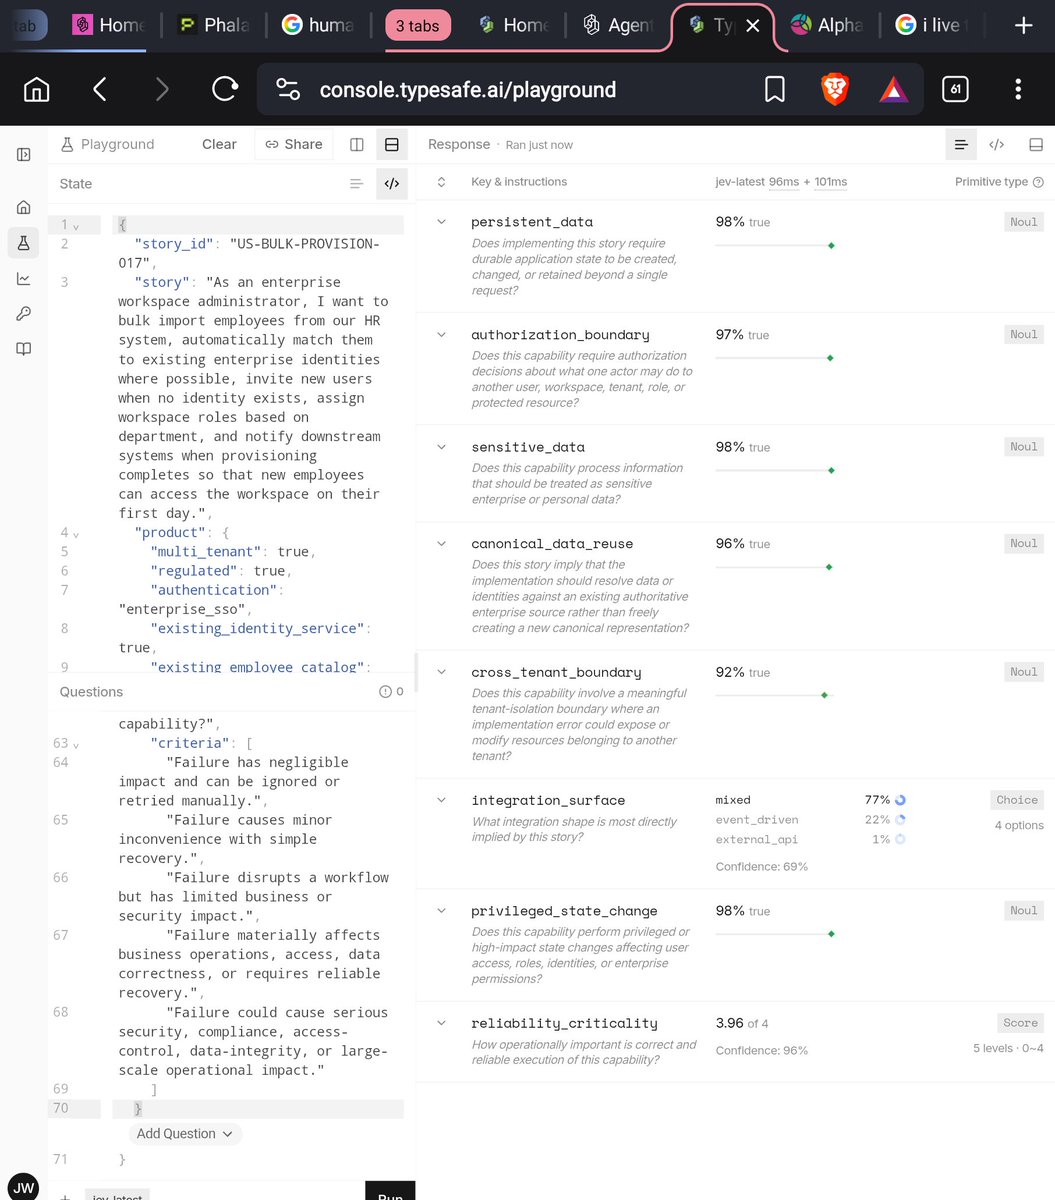Screen dimensions: 1055x1200
Task: Show Response as raw code view
Action: pos(996,145)
